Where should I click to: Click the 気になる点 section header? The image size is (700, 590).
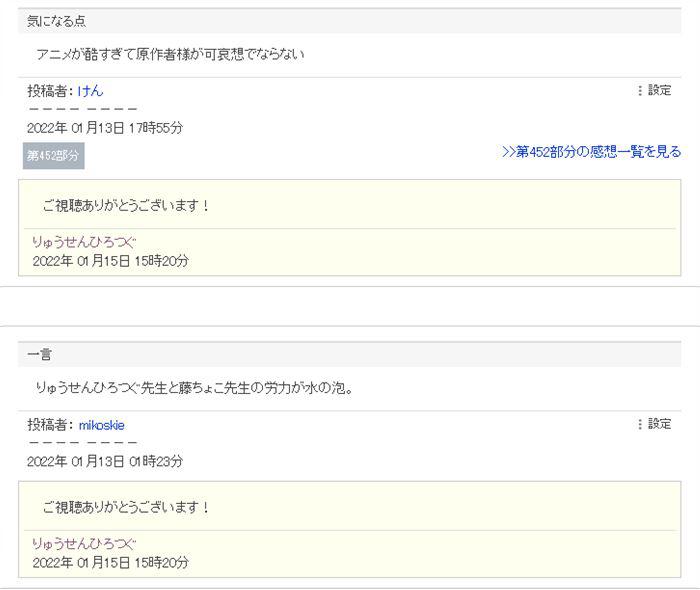click(56, 21)
